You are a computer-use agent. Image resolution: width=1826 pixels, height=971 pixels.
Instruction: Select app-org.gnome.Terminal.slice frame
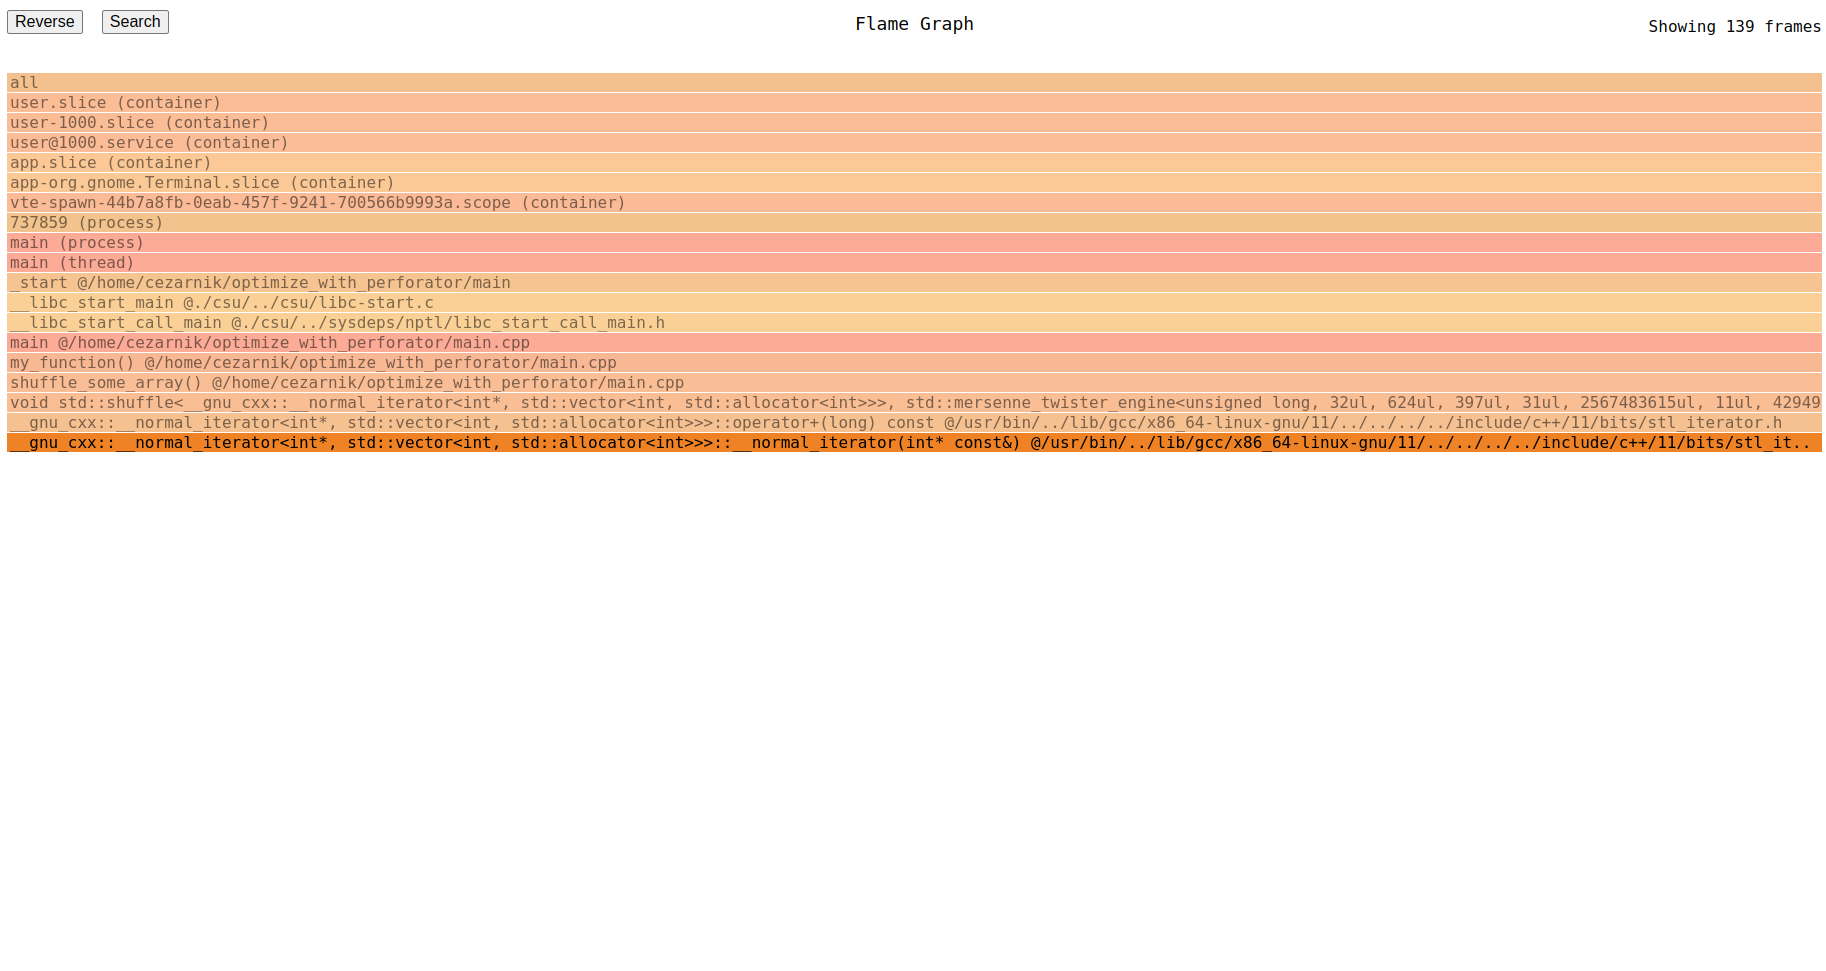tap(913, 183)
